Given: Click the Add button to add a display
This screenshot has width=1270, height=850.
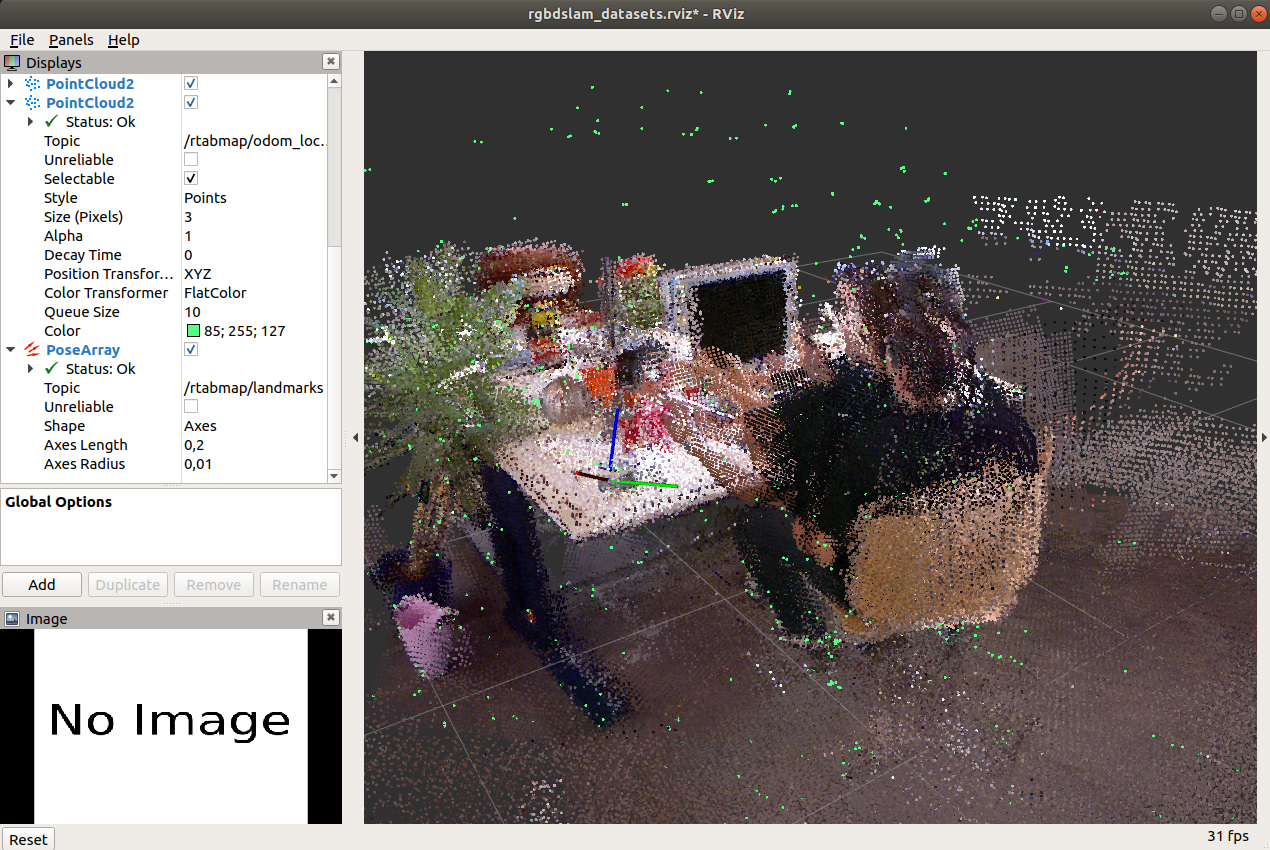Looking at the screenshot, I should pos(41,584).
